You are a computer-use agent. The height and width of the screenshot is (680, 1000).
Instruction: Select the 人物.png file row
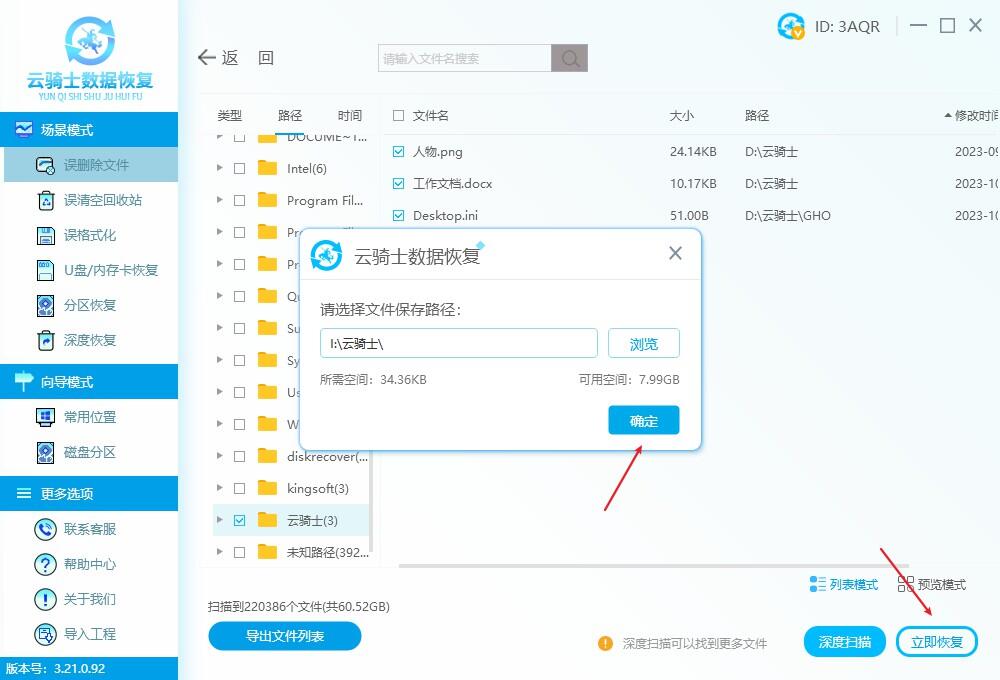[692, 152]
